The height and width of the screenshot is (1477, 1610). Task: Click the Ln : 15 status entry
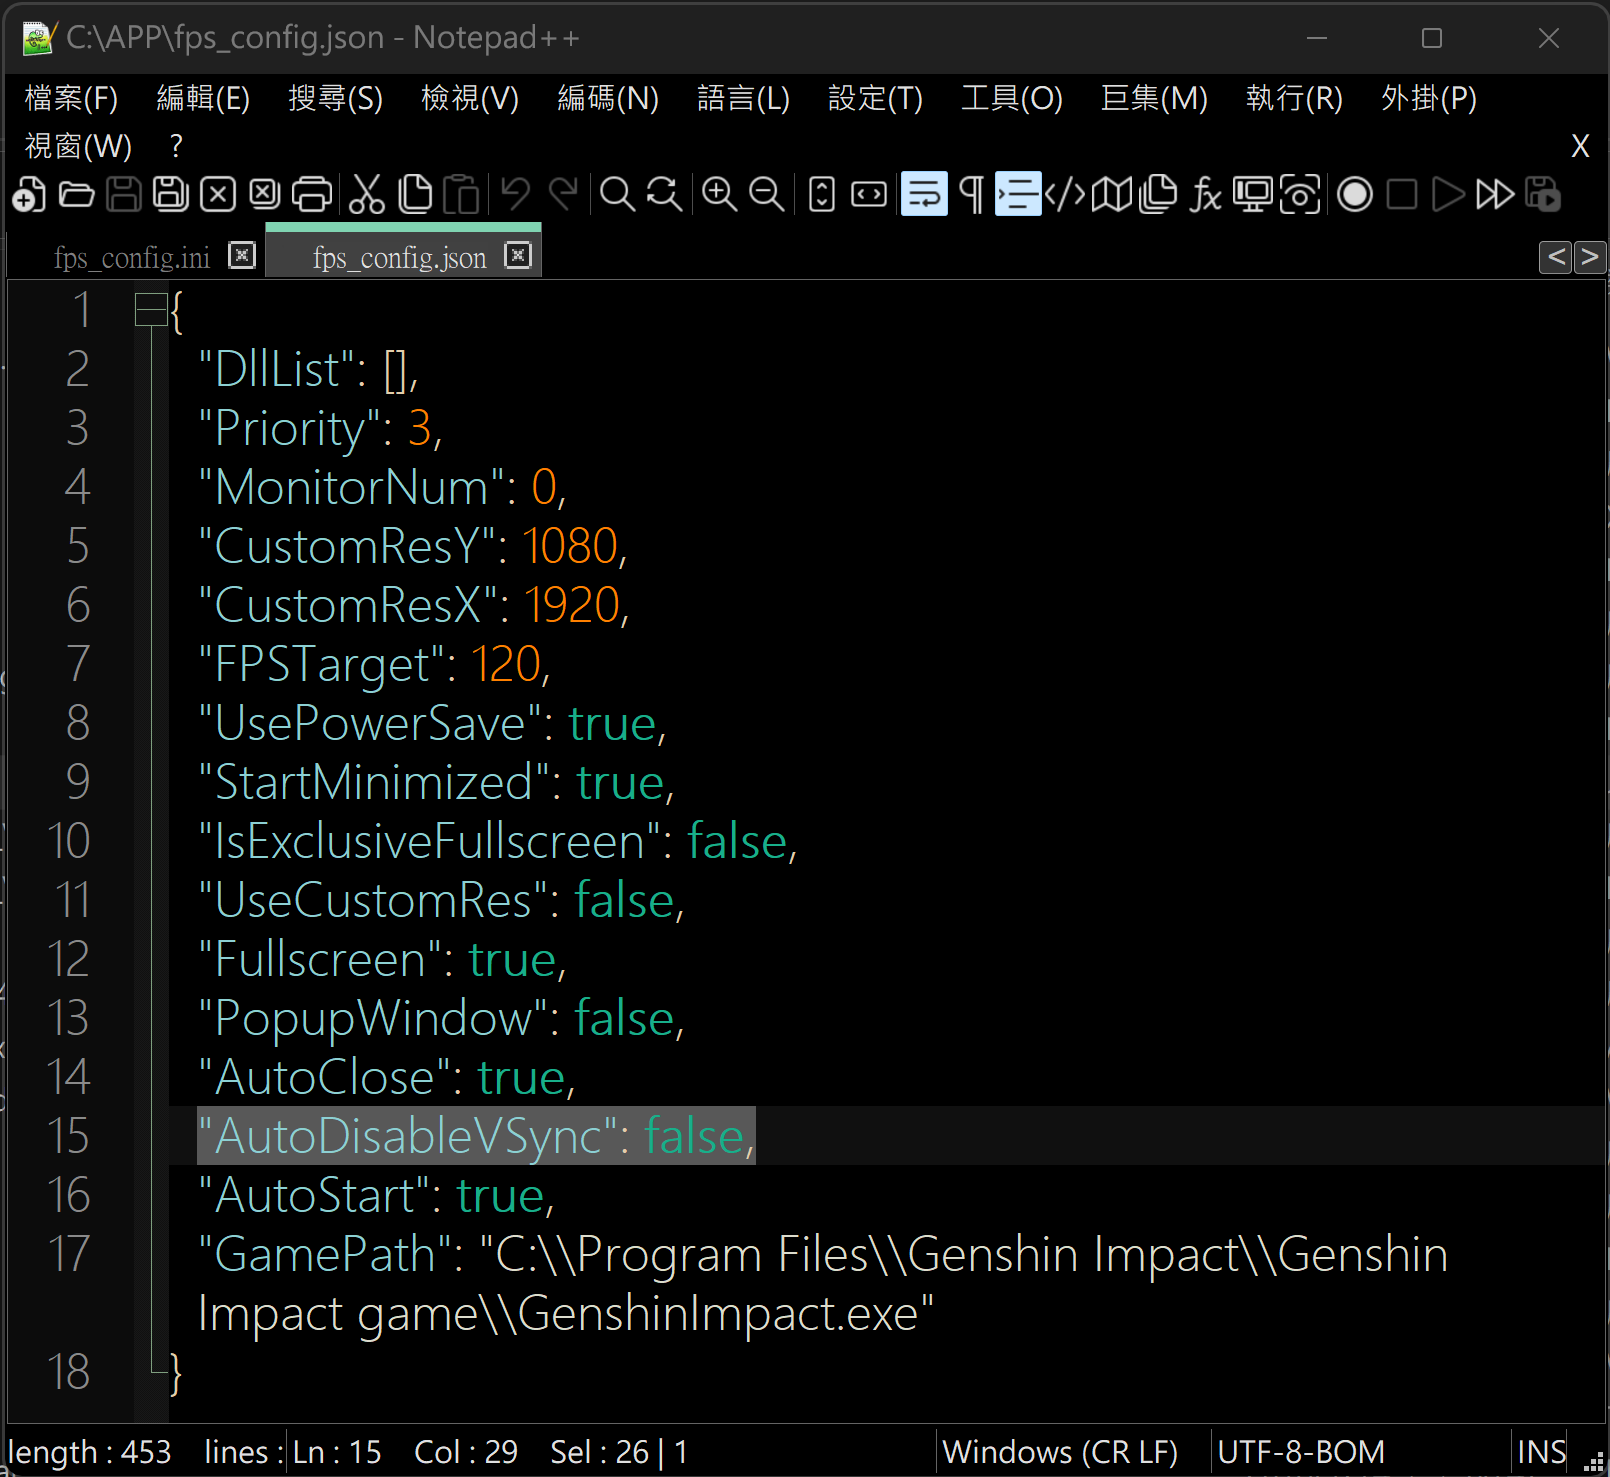click(337, 1451)
